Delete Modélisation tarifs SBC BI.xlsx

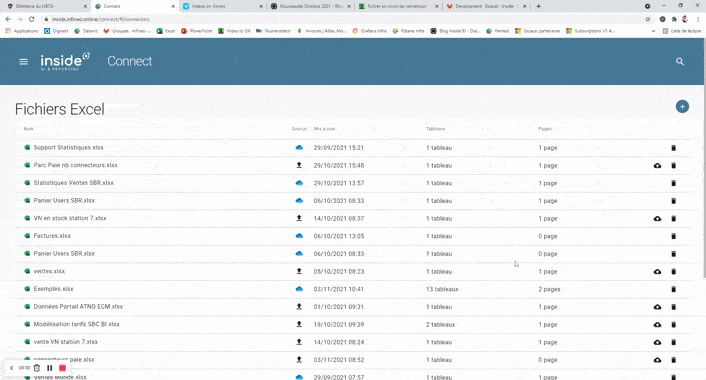coord(674,325)
